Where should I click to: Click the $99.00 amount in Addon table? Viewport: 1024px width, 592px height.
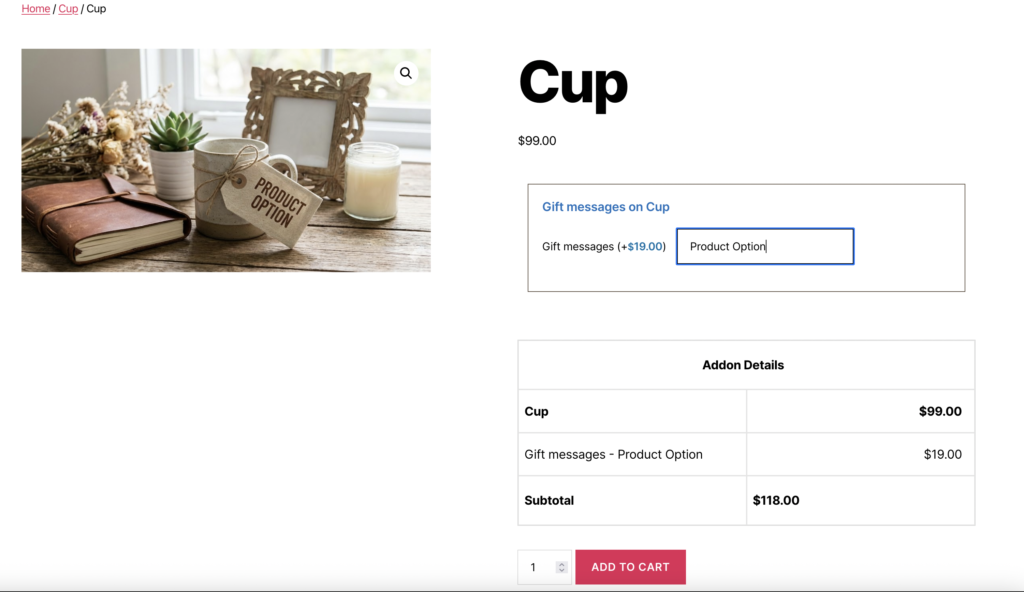point(940,411)
